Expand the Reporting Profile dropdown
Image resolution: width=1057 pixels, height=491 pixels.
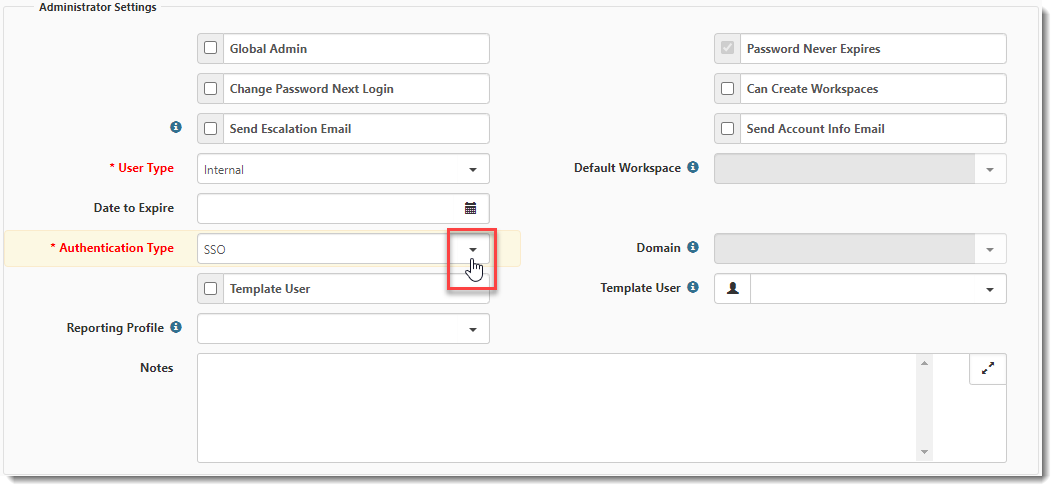point(472,329)
